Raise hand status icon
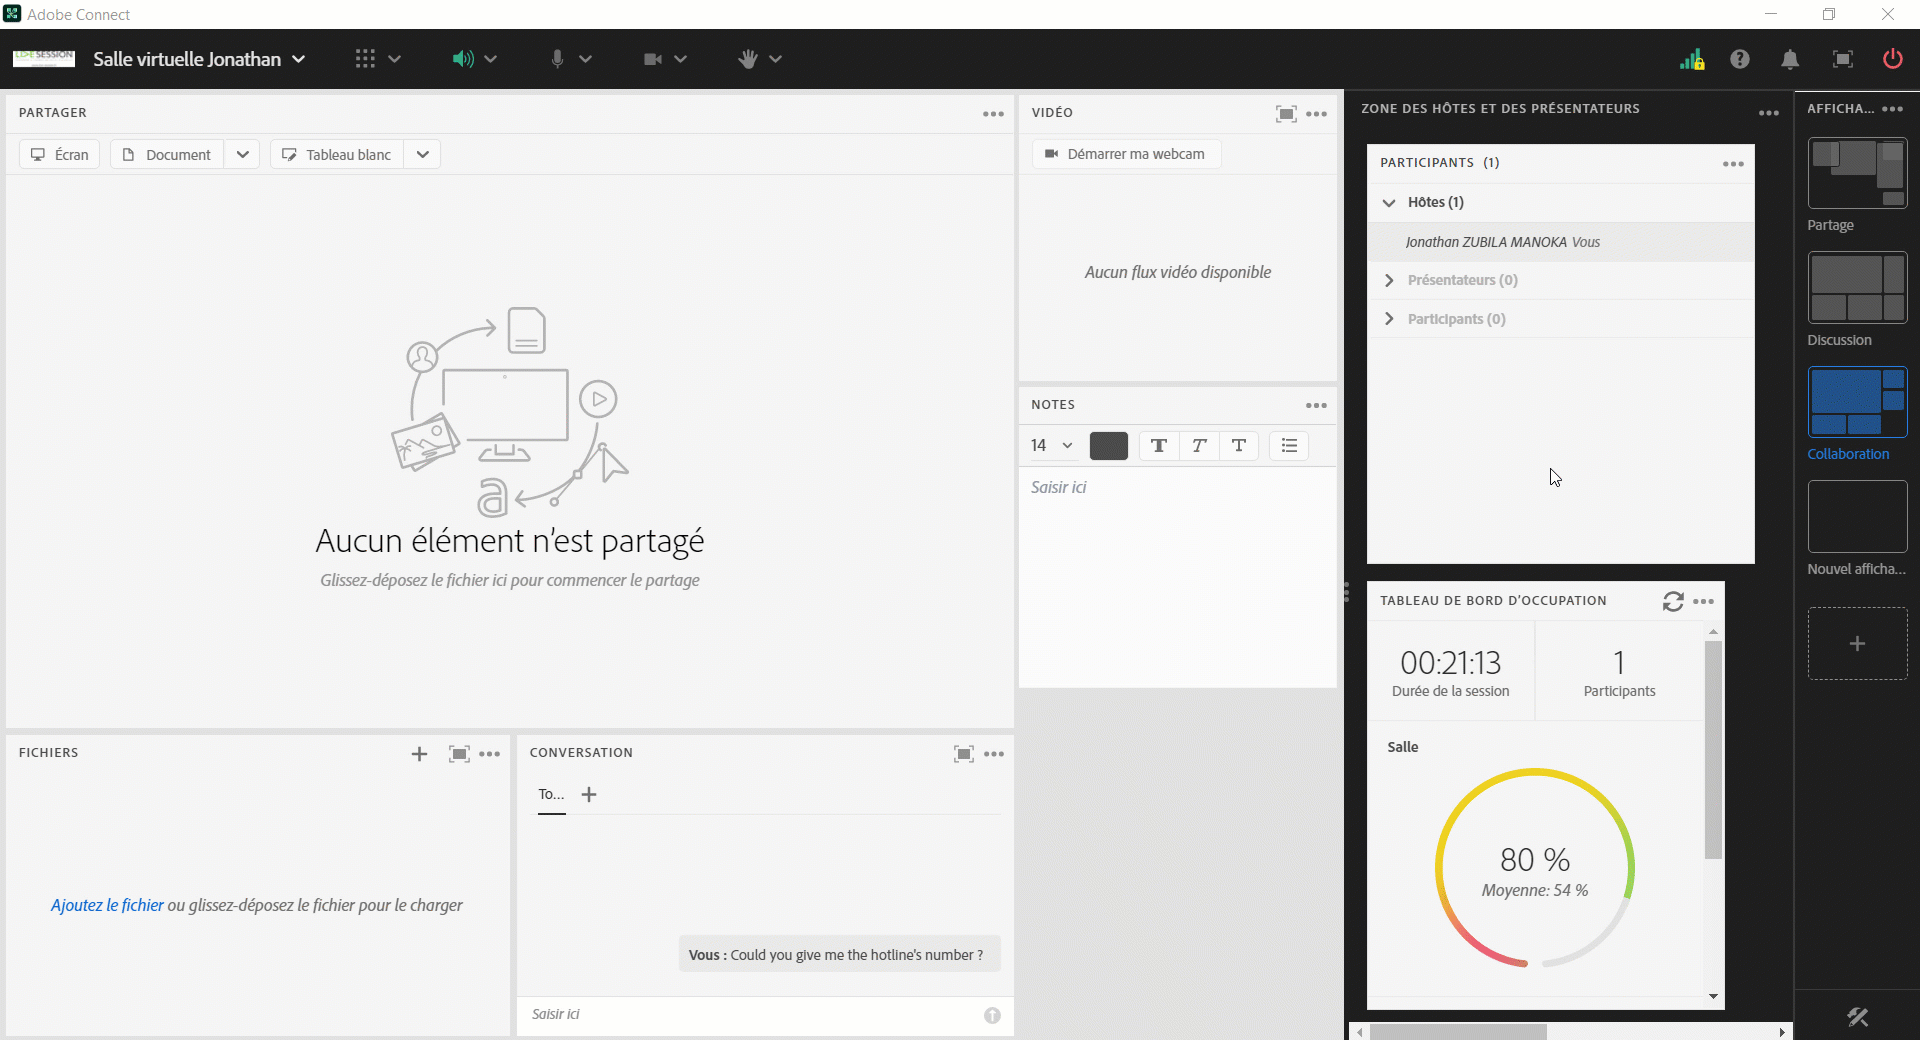This screenshot has width=1920, height=1040. point(748,59)
